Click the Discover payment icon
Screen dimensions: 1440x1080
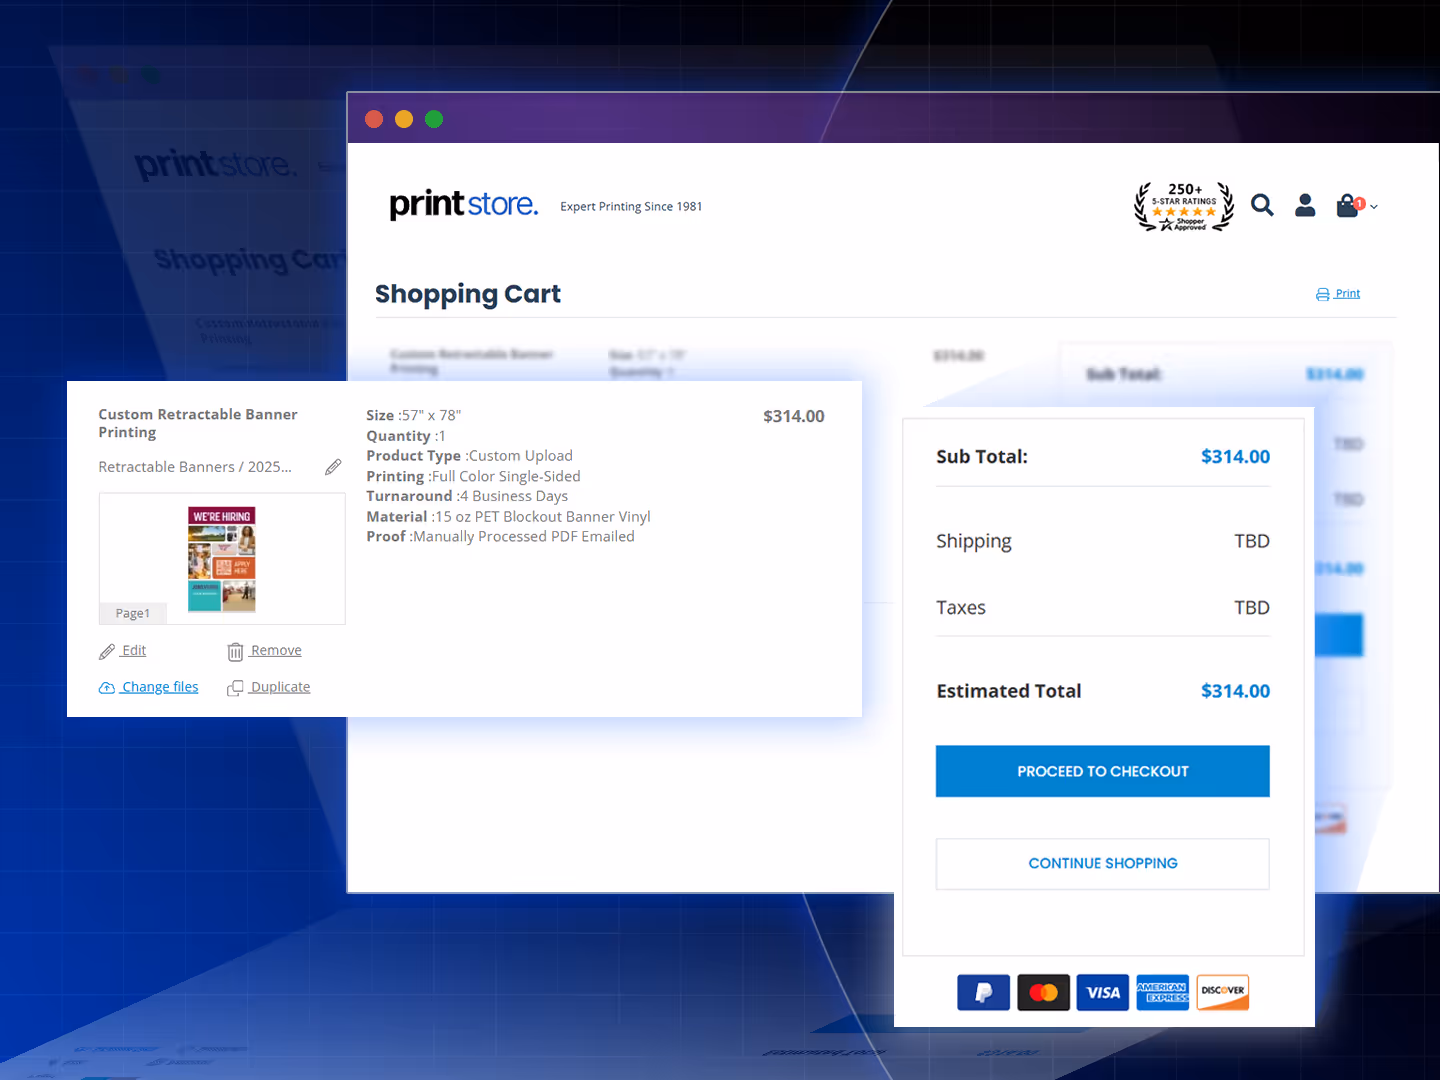[1223, 992]
